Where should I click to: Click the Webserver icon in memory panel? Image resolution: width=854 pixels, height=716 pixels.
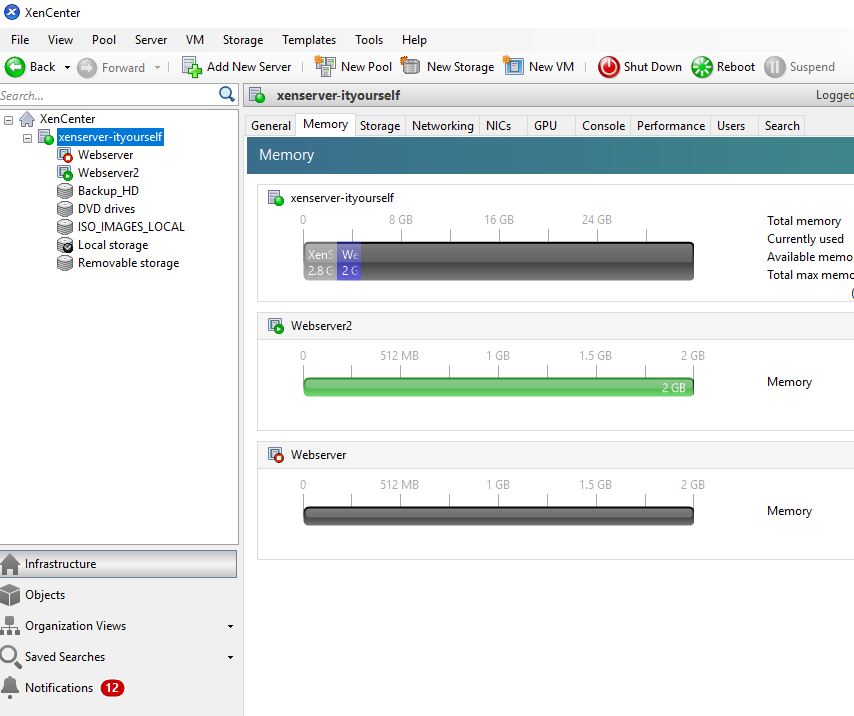276,455
